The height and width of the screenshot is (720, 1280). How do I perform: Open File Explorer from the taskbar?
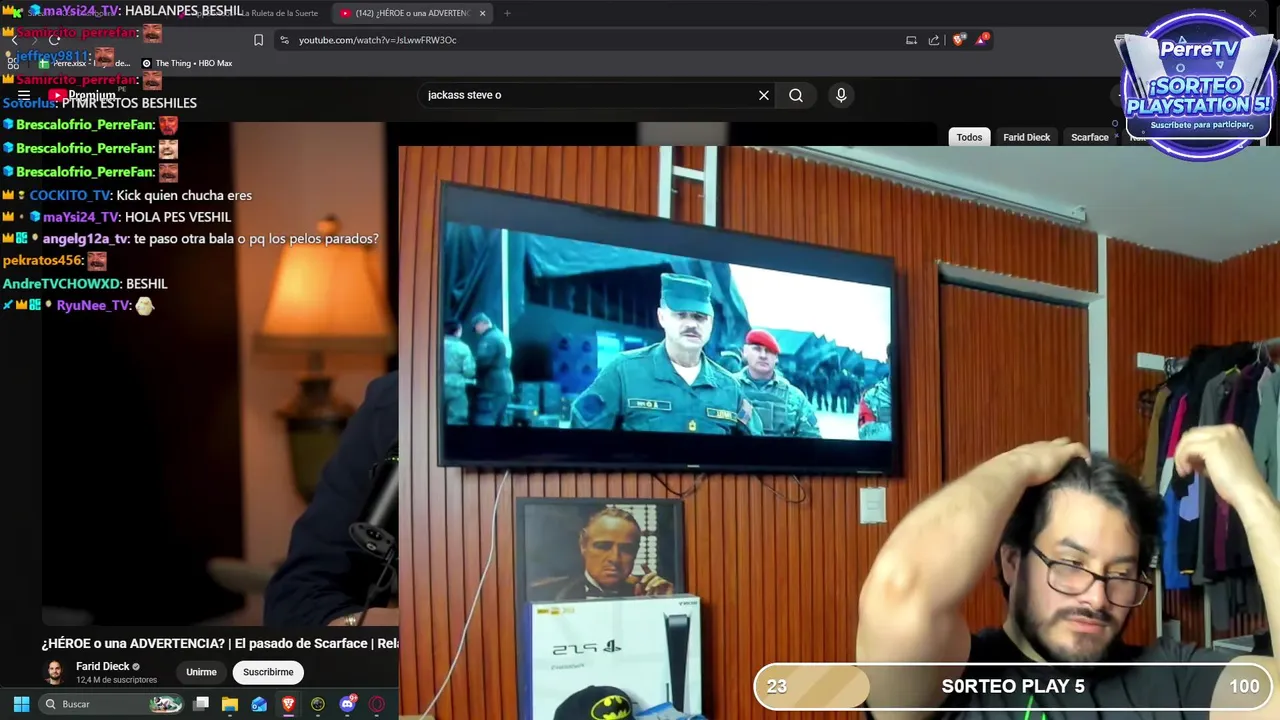pos(230,704)
